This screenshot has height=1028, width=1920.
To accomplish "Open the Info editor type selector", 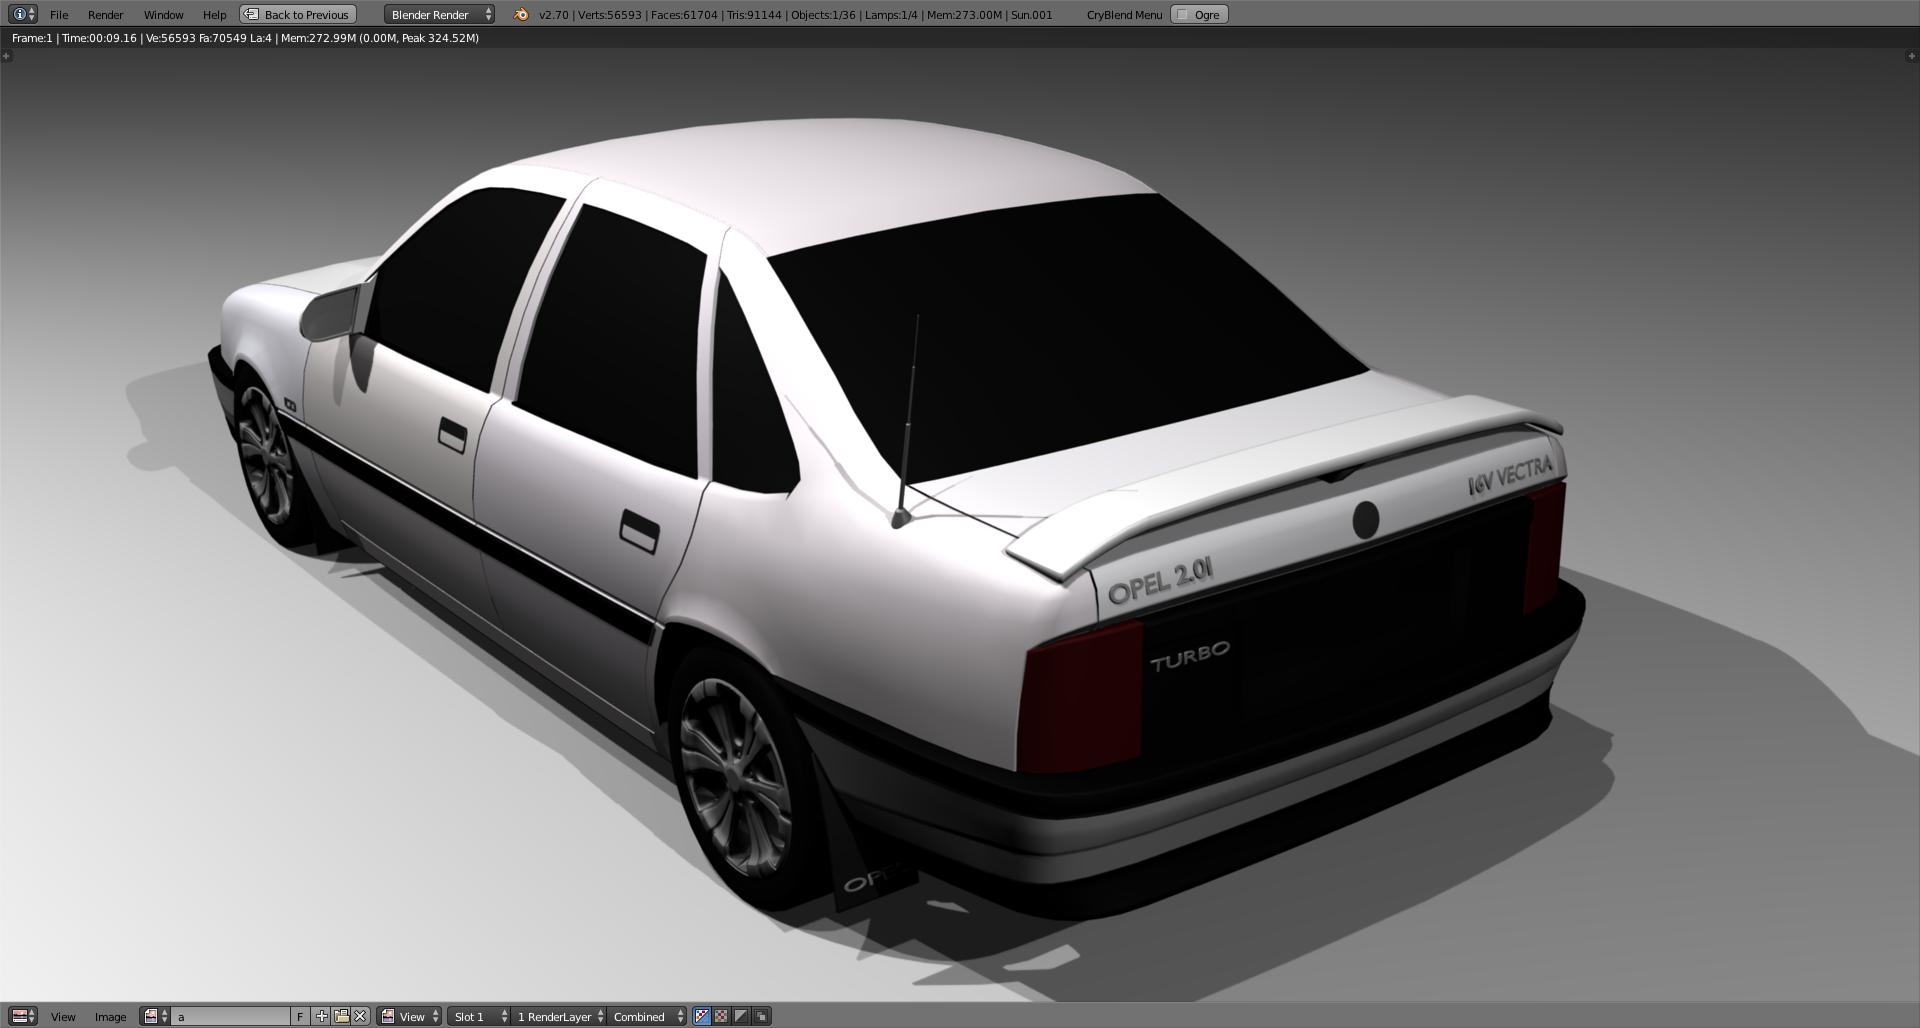I will pyautogui.click(x=22, y=14).
